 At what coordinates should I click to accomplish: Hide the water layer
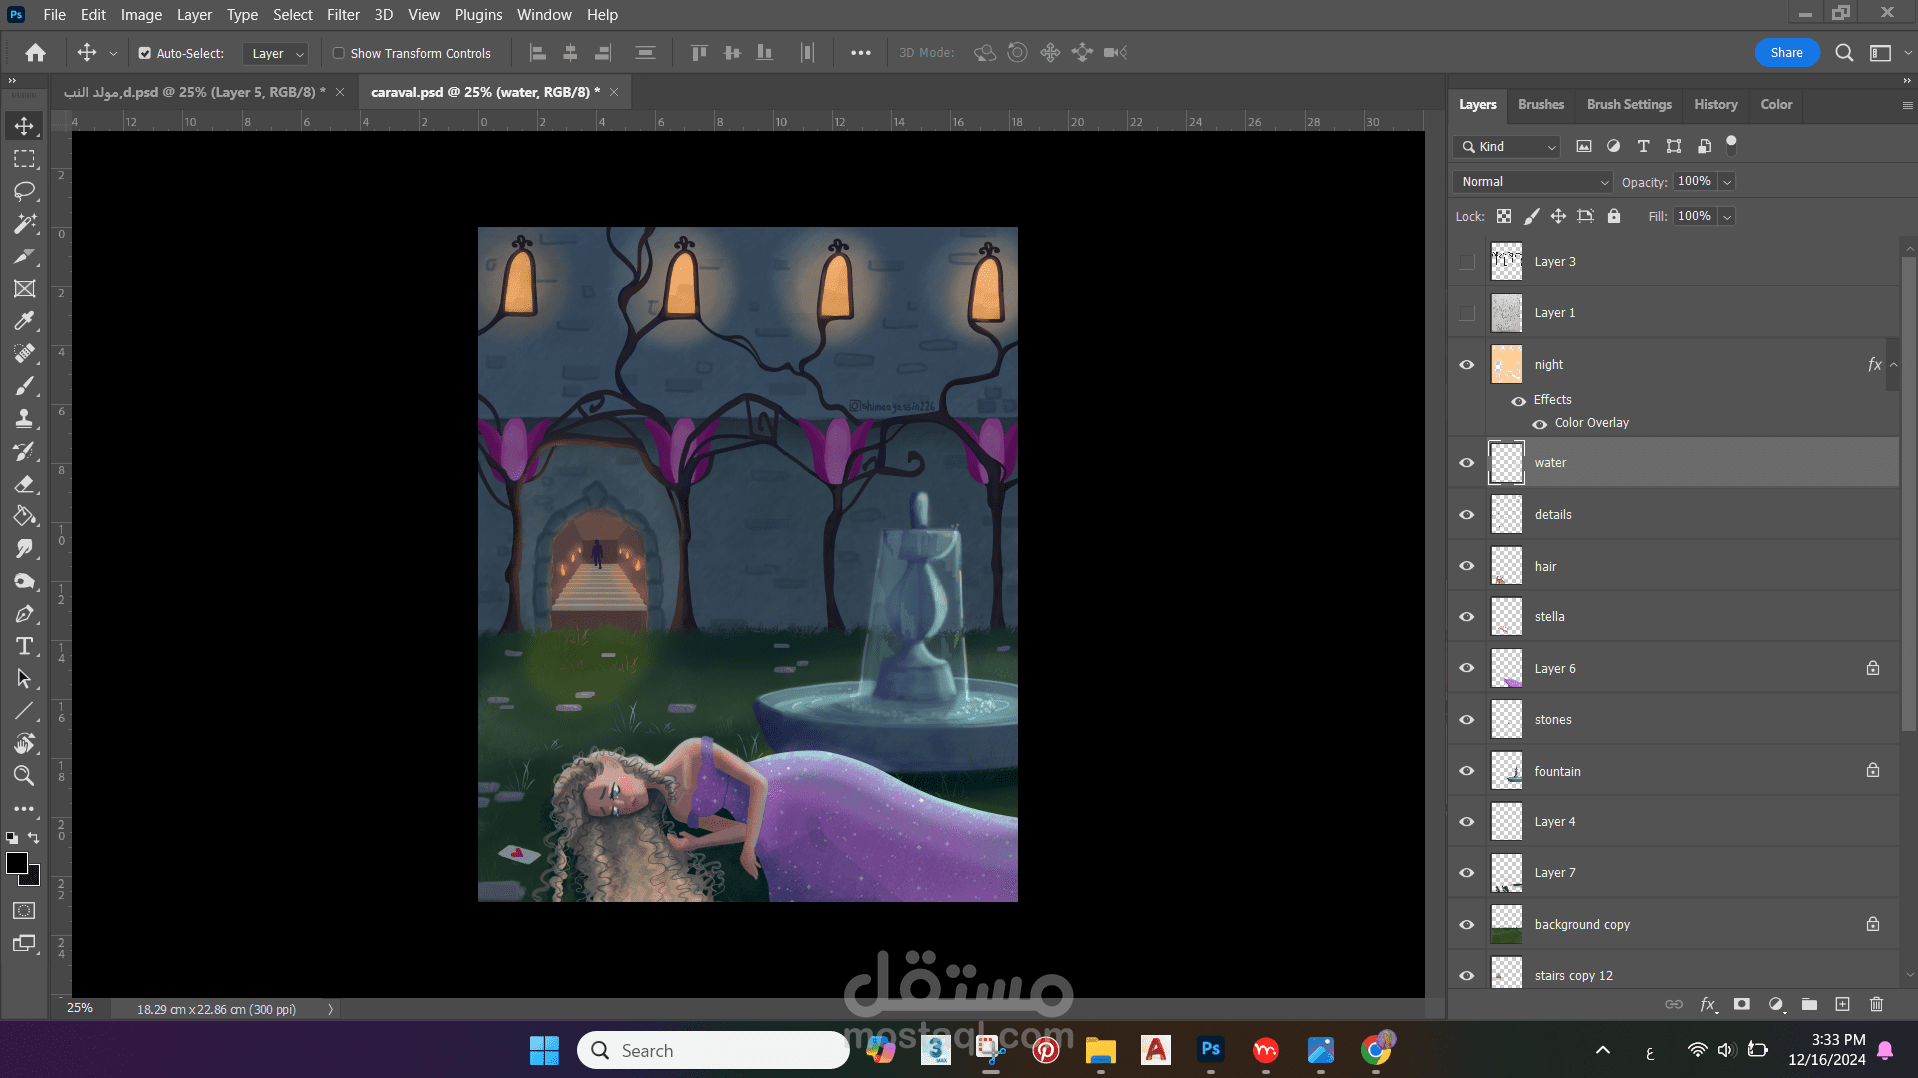1467,463
